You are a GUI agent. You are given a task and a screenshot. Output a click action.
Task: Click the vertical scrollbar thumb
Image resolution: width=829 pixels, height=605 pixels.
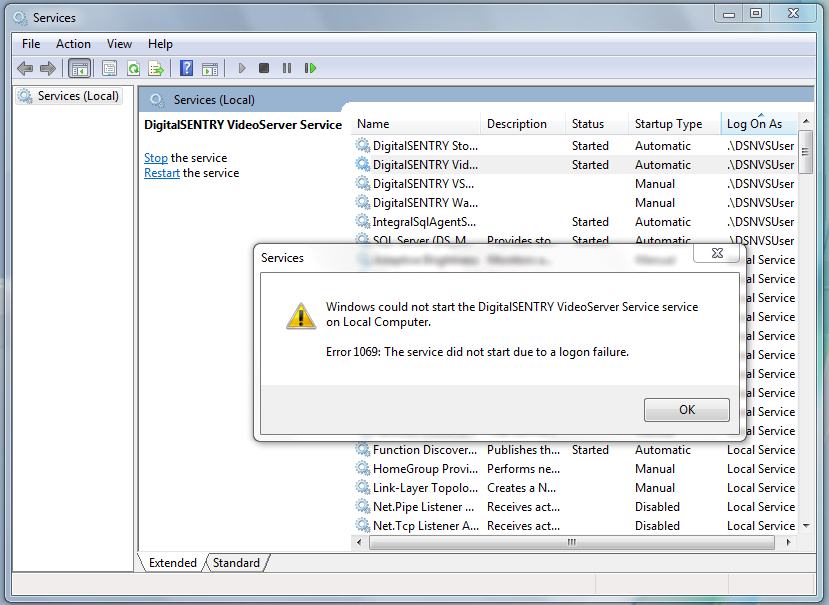click(x=806, y=152)
